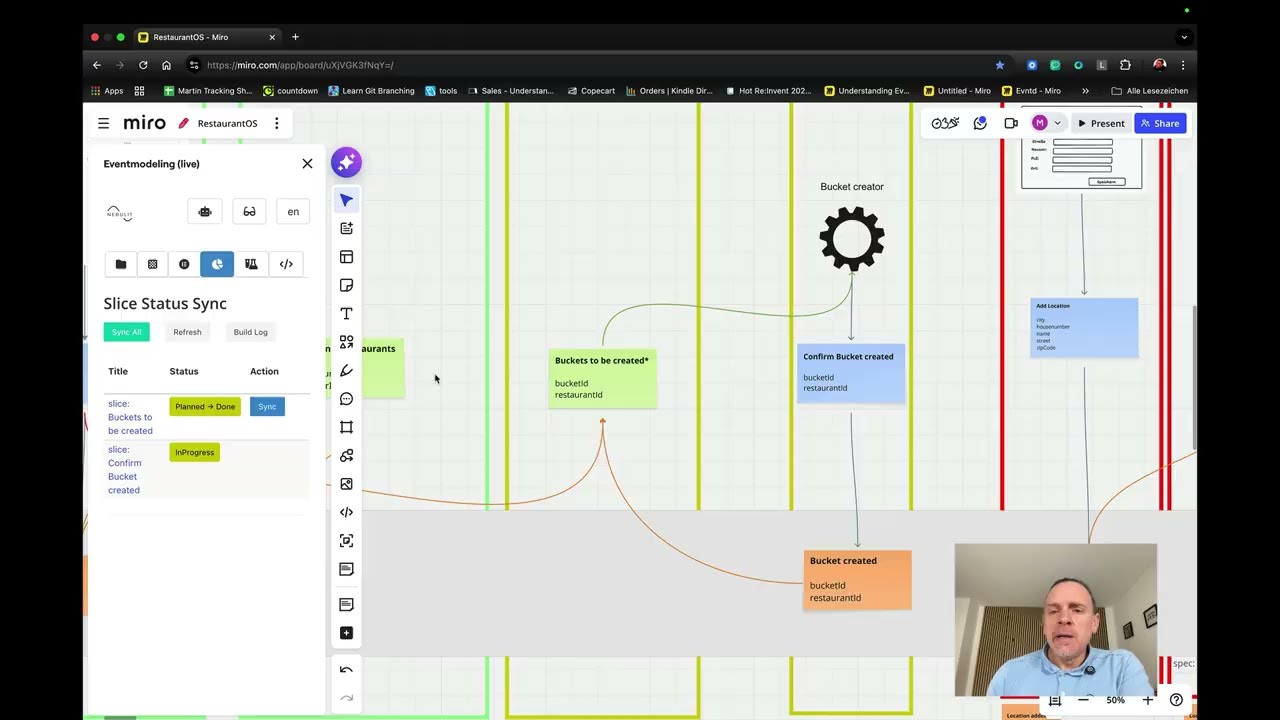The image size is (1280, 720).
Task: Open slice: Buckets to be created link
Action: pos(130,417)
